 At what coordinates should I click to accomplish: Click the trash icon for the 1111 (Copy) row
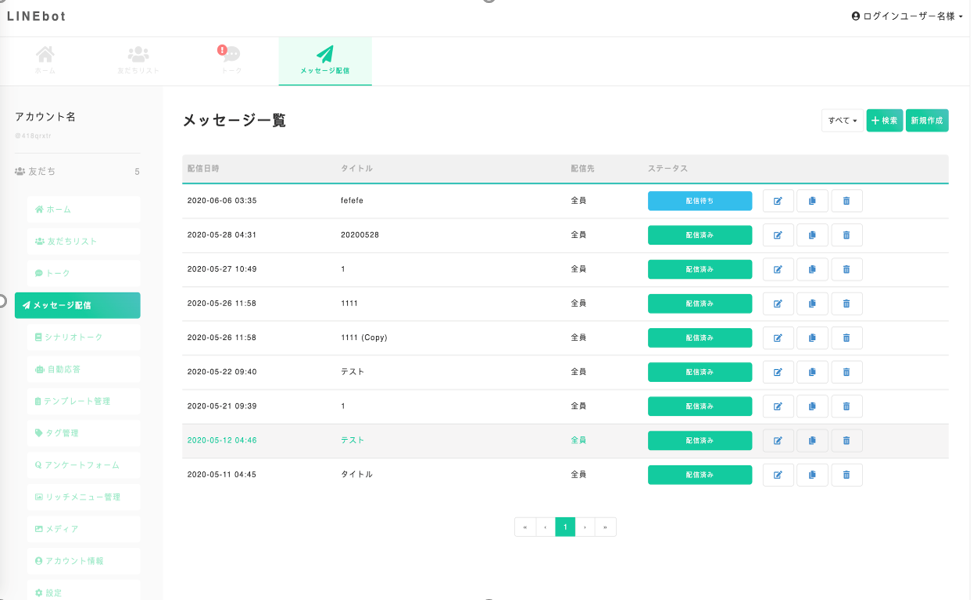(x=846, y=338)
